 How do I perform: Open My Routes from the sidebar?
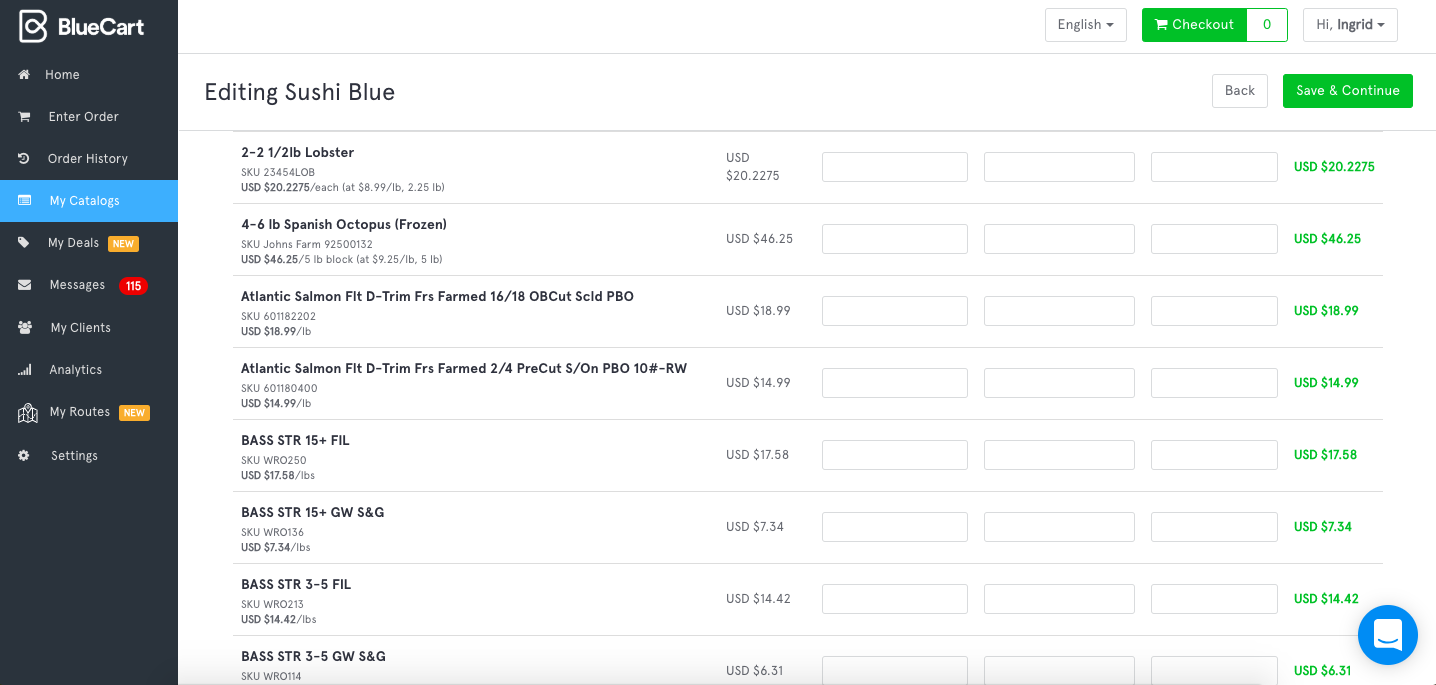click(80, 411)
